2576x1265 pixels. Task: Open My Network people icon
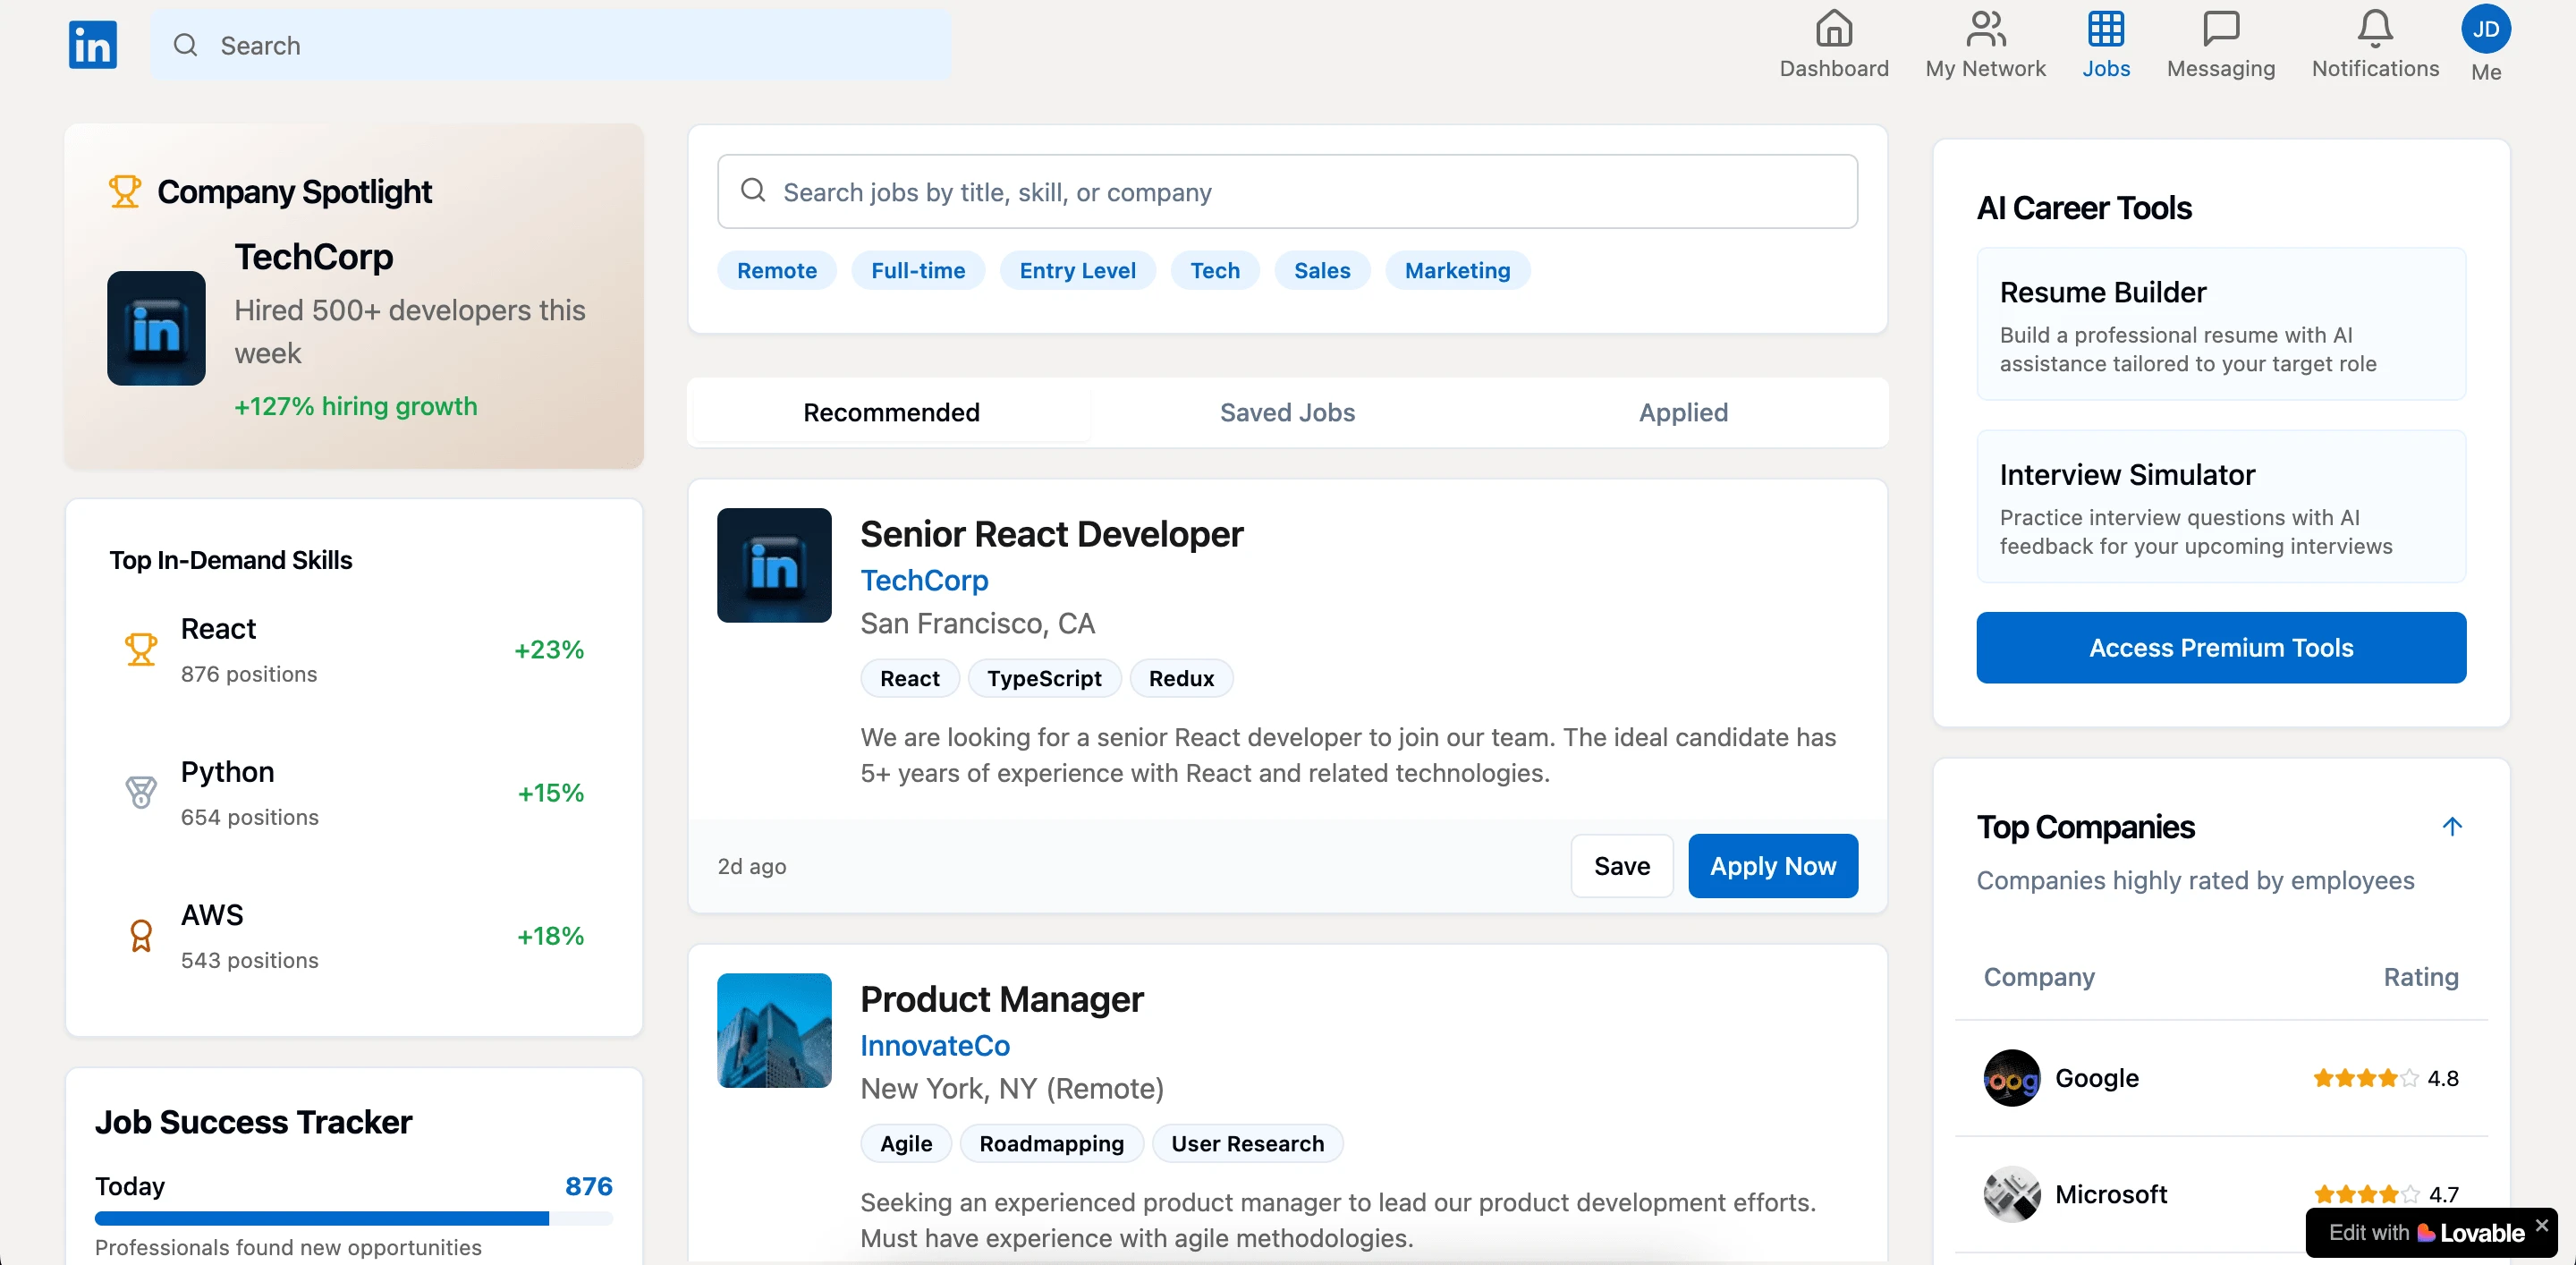coord(1985,28)
